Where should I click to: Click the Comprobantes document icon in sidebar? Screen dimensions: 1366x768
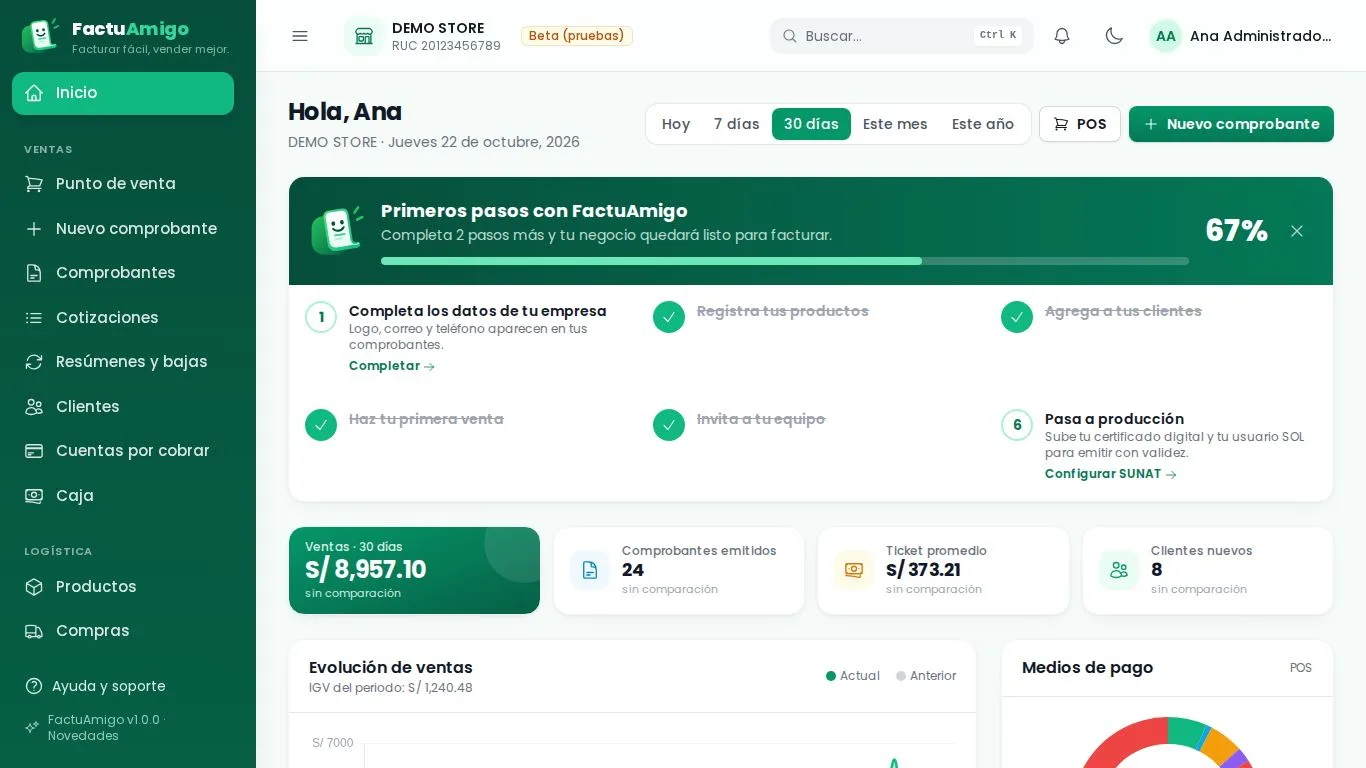(34, 273)
